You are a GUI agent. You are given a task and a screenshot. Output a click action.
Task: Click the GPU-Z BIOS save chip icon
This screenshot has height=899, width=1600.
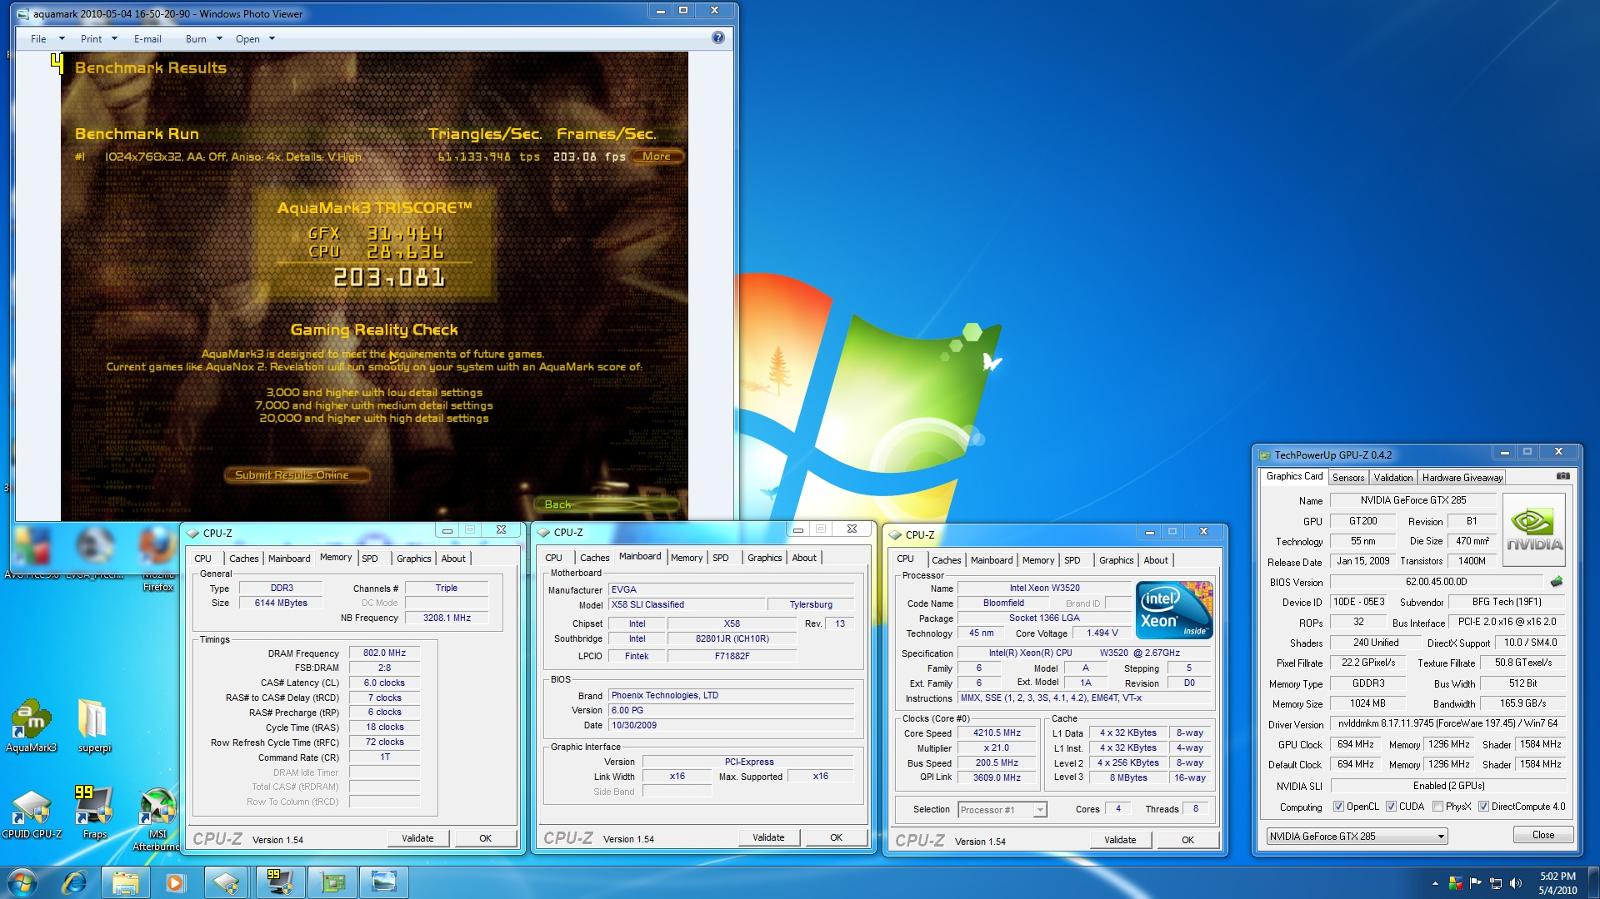tap(1557, 582)
